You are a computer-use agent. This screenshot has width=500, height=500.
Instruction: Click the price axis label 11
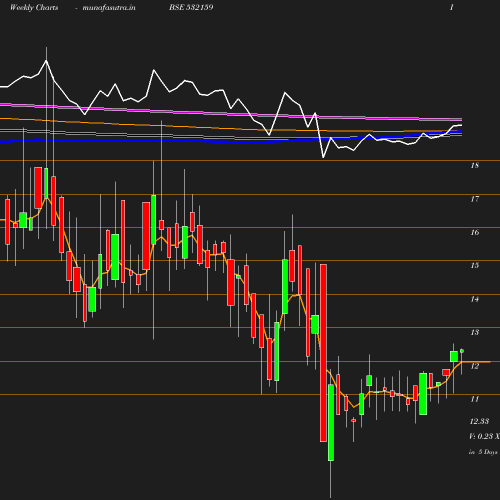[475, 399]
